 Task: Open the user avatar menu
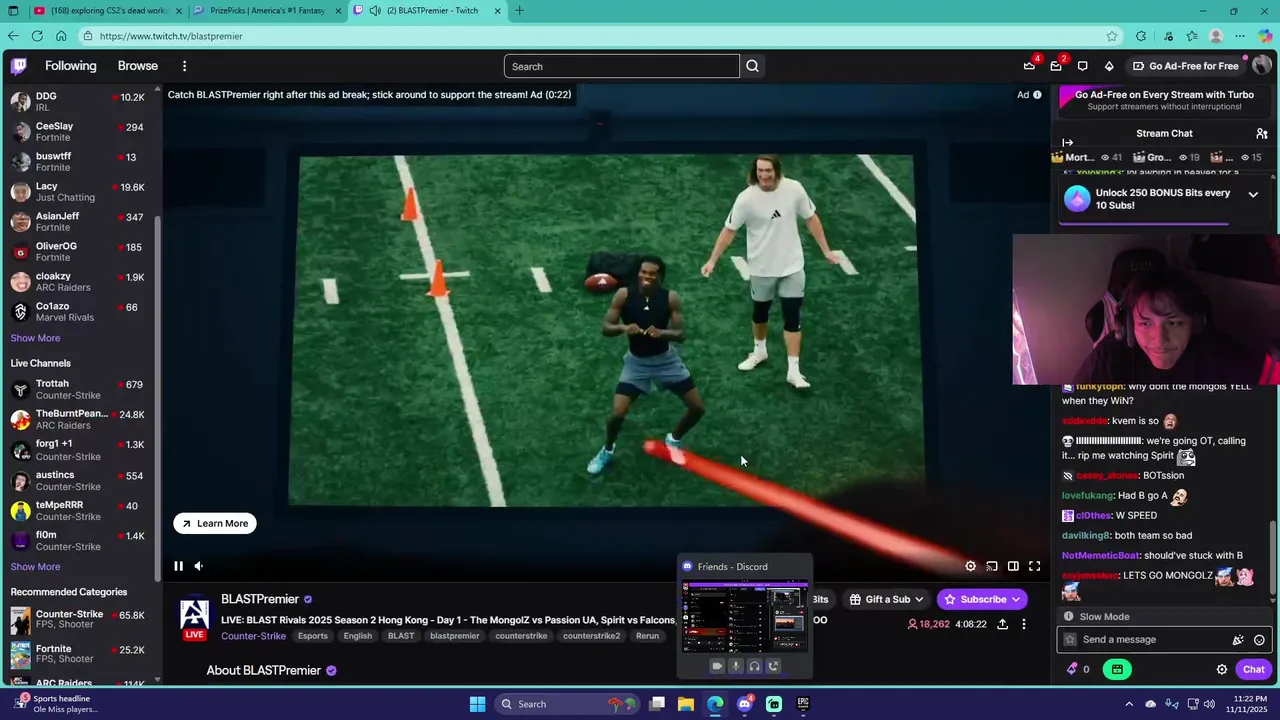pyautogui.click(x=1261, y=66)
